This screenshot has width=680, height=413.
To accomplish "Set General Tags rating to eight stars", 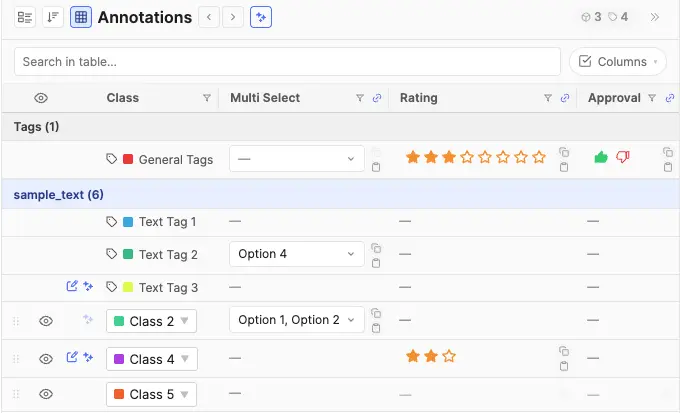I will [x=539, y=157].
